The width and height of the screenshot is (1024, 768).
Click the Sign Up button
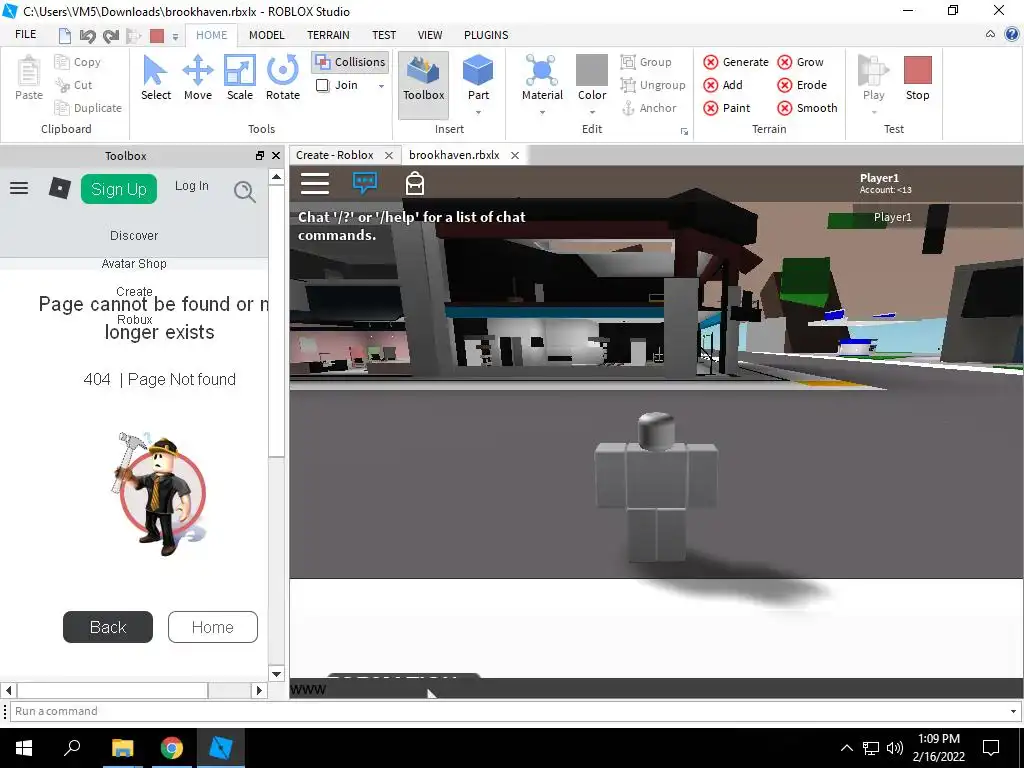click(x=119, y=189)
